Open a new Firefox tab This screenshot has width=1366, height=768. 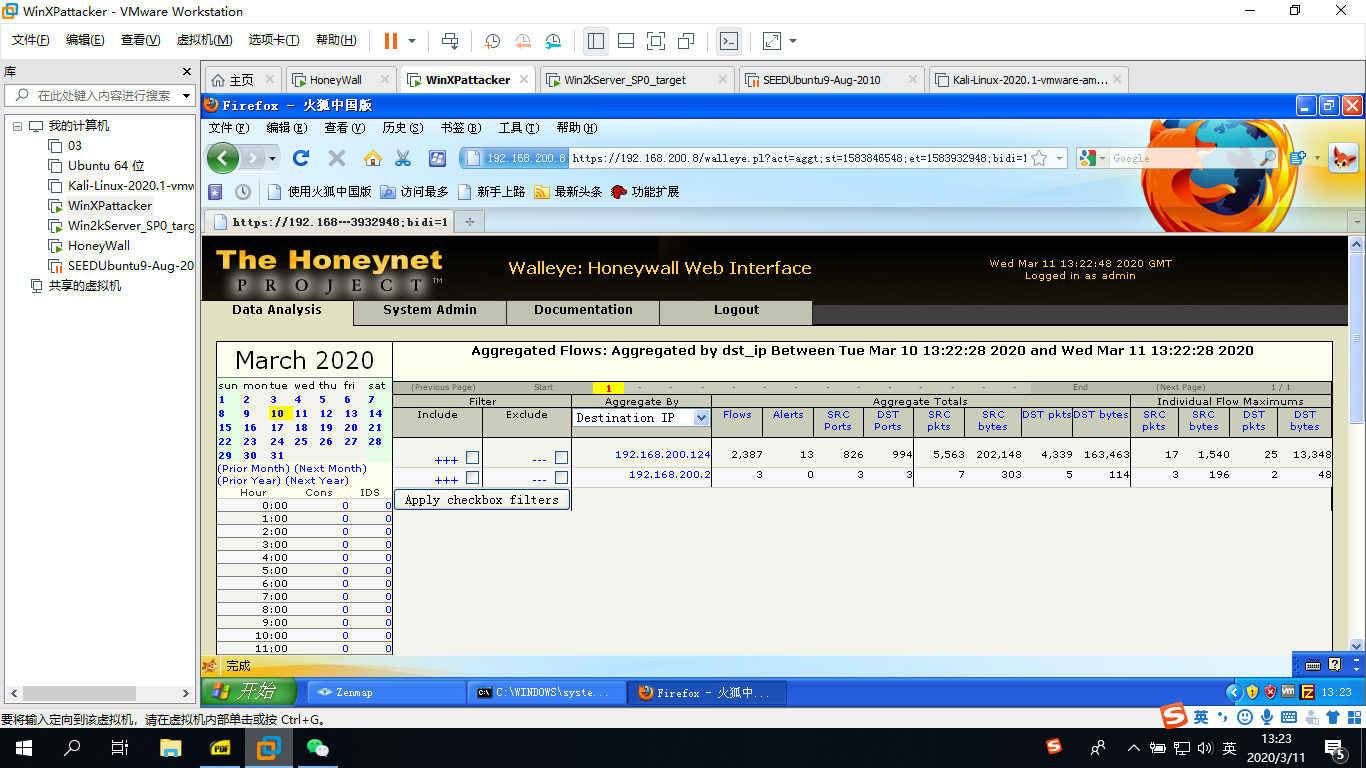coord(469,221)
